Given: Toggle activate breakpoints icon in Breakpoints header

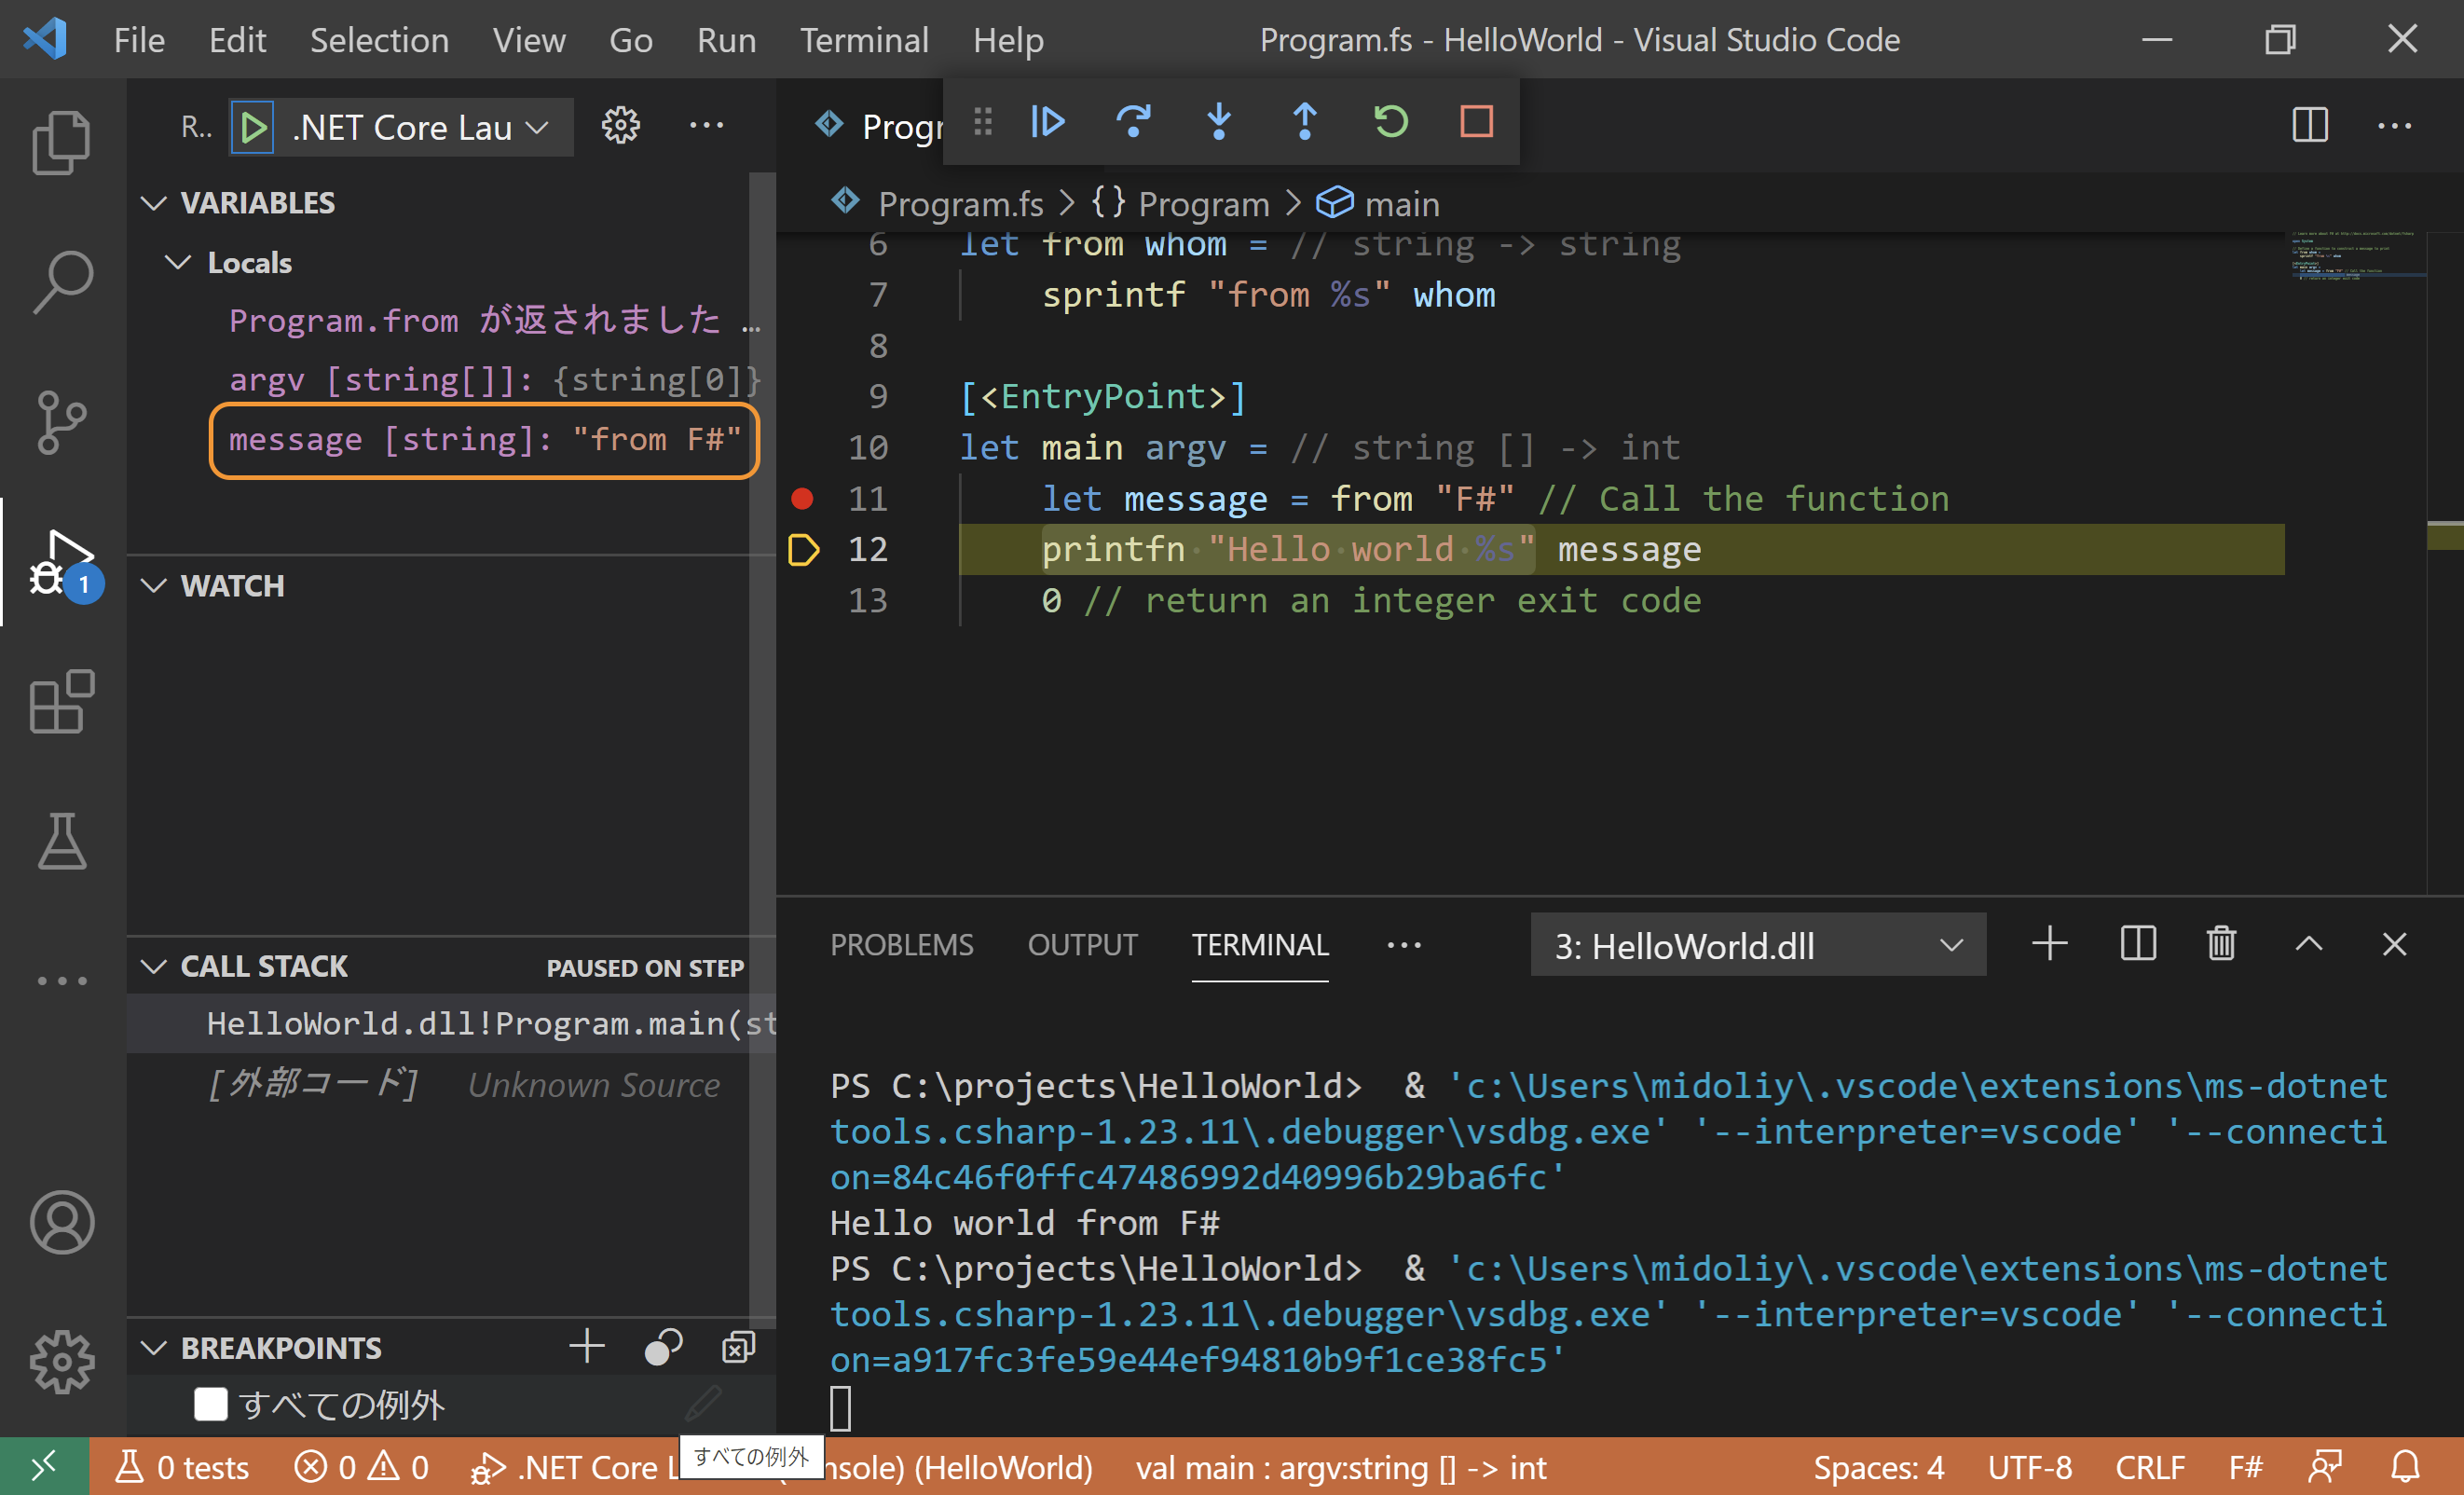Looking at the screenshot, I should pyautogui.click(x=663, y=1347).
